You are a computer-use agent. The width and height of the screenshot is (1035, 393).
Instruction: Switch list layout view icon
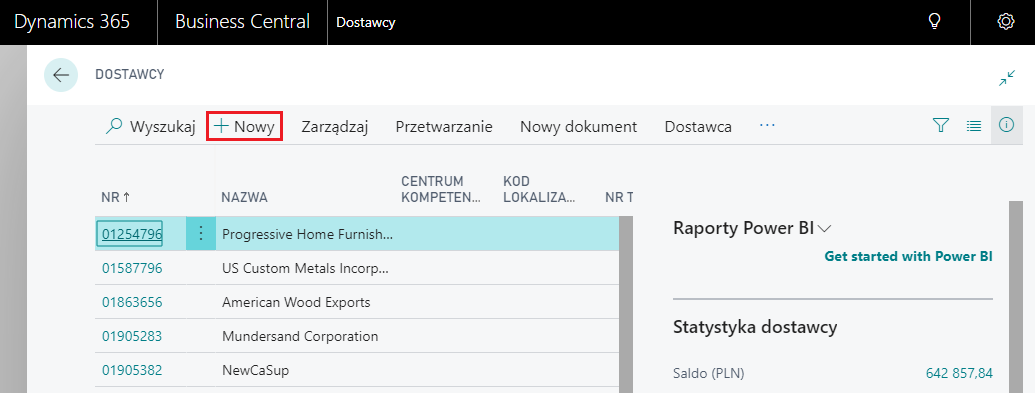tap(974, 125)
